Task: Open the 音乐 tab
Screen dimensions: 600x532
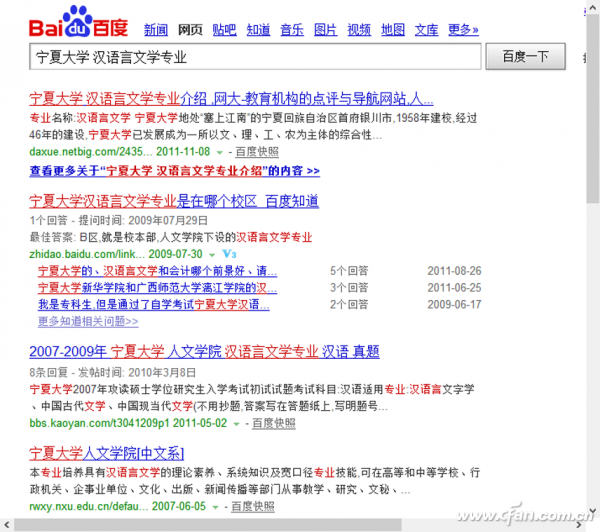Action: click(292, 29)
